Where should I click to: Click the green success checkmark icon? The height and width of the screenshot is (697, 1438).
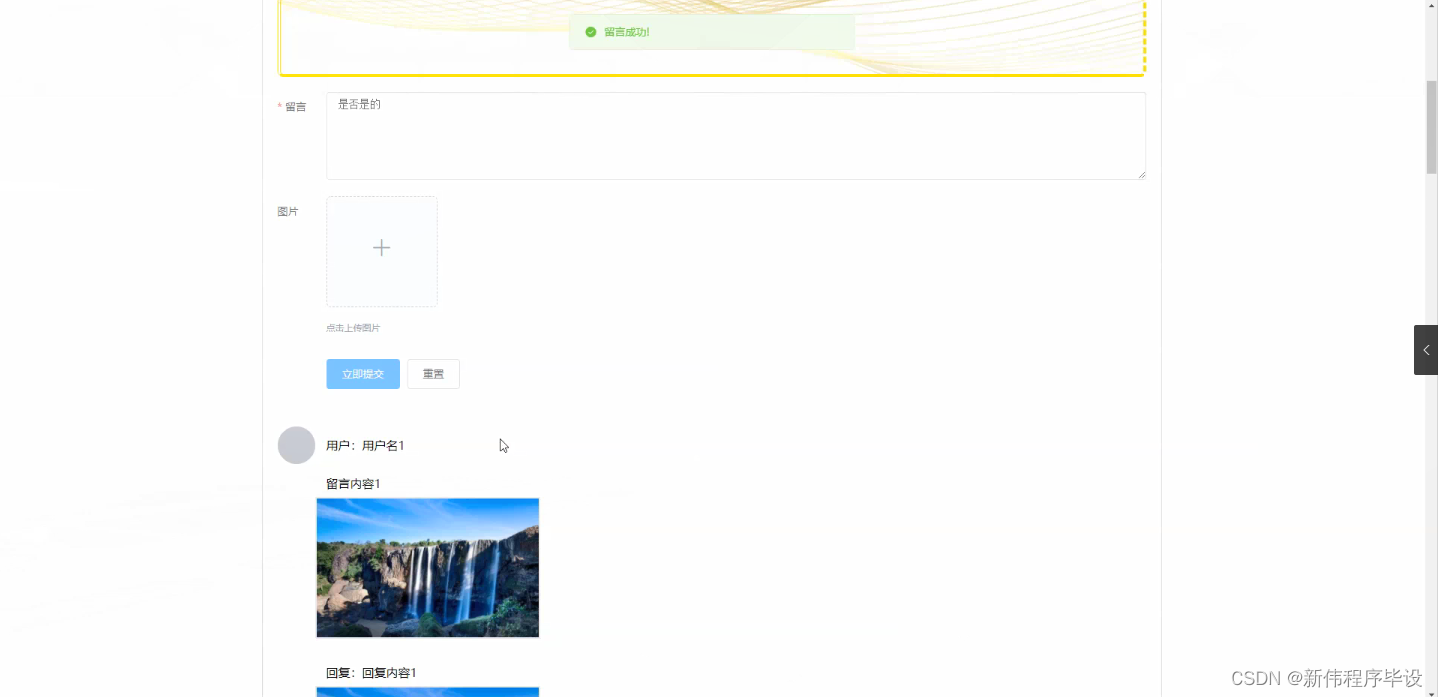tap(588, 32)
